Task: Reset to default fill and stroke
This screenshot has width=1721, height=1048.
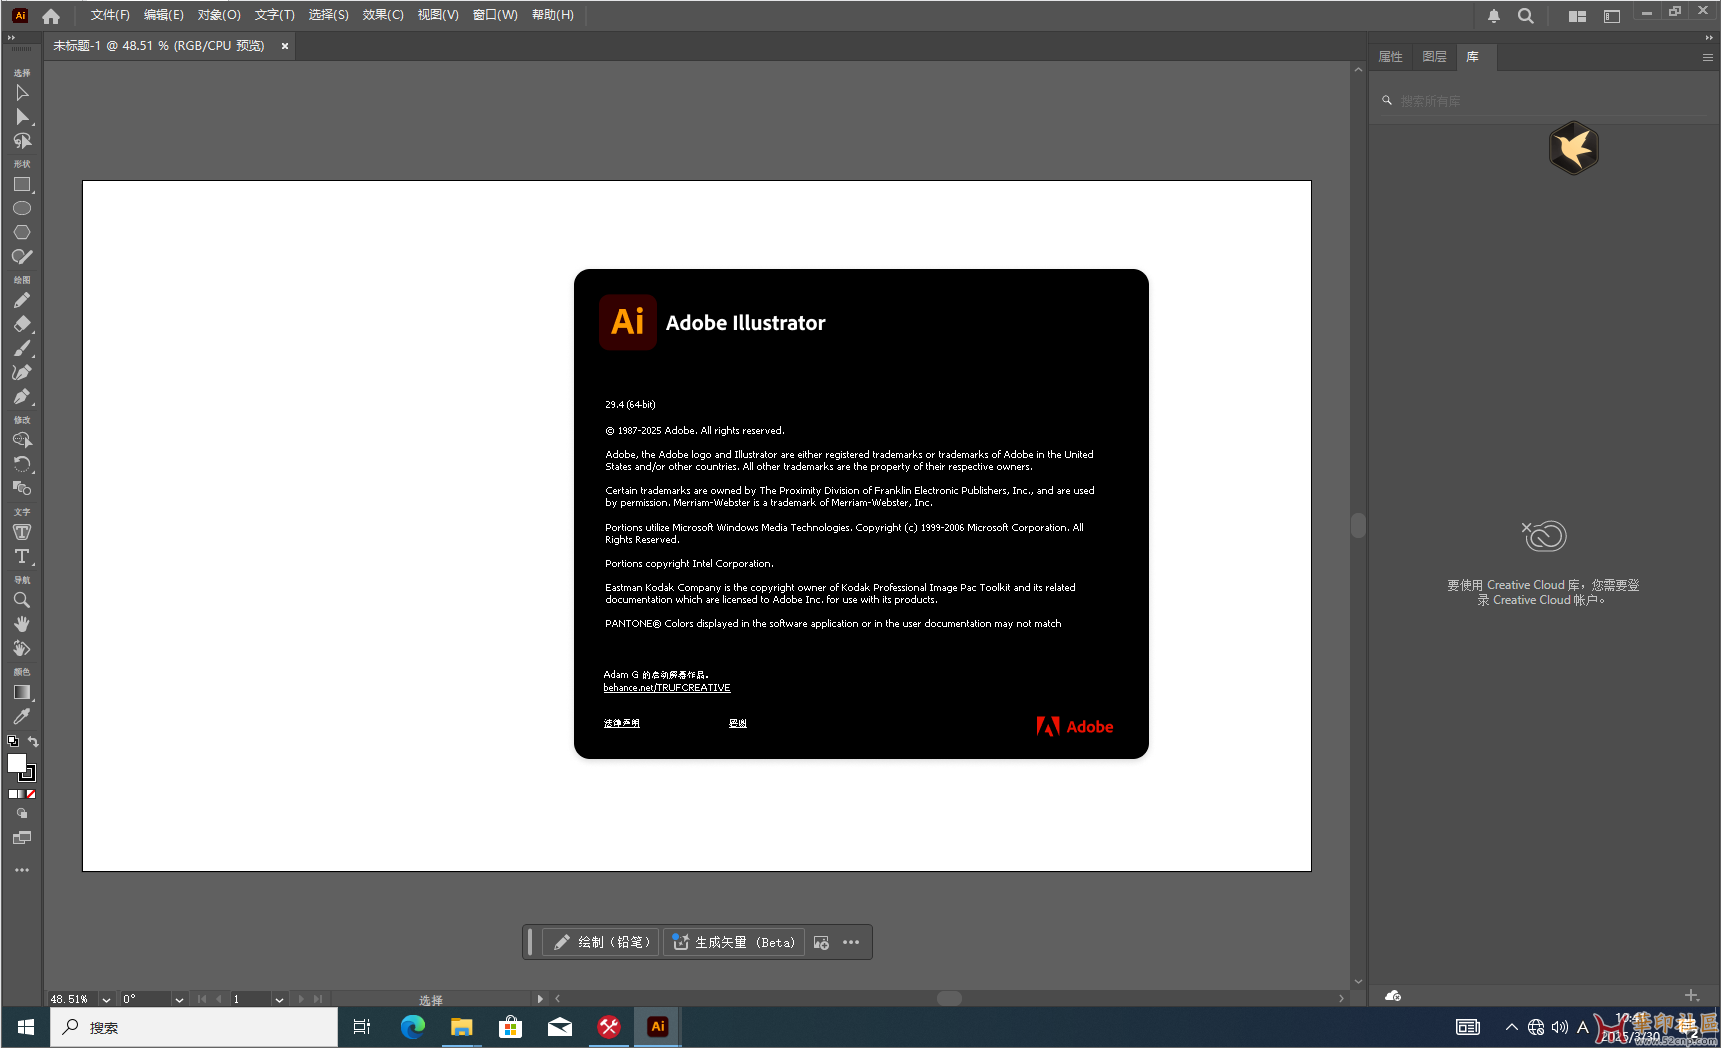Action: click(13, 741)
